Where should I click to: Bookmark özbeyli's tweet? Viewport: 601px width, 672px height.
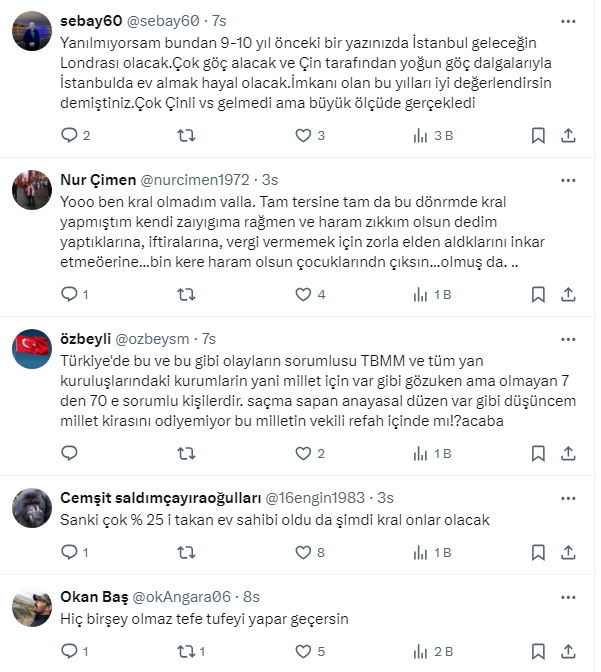click(x=538, y=453)
